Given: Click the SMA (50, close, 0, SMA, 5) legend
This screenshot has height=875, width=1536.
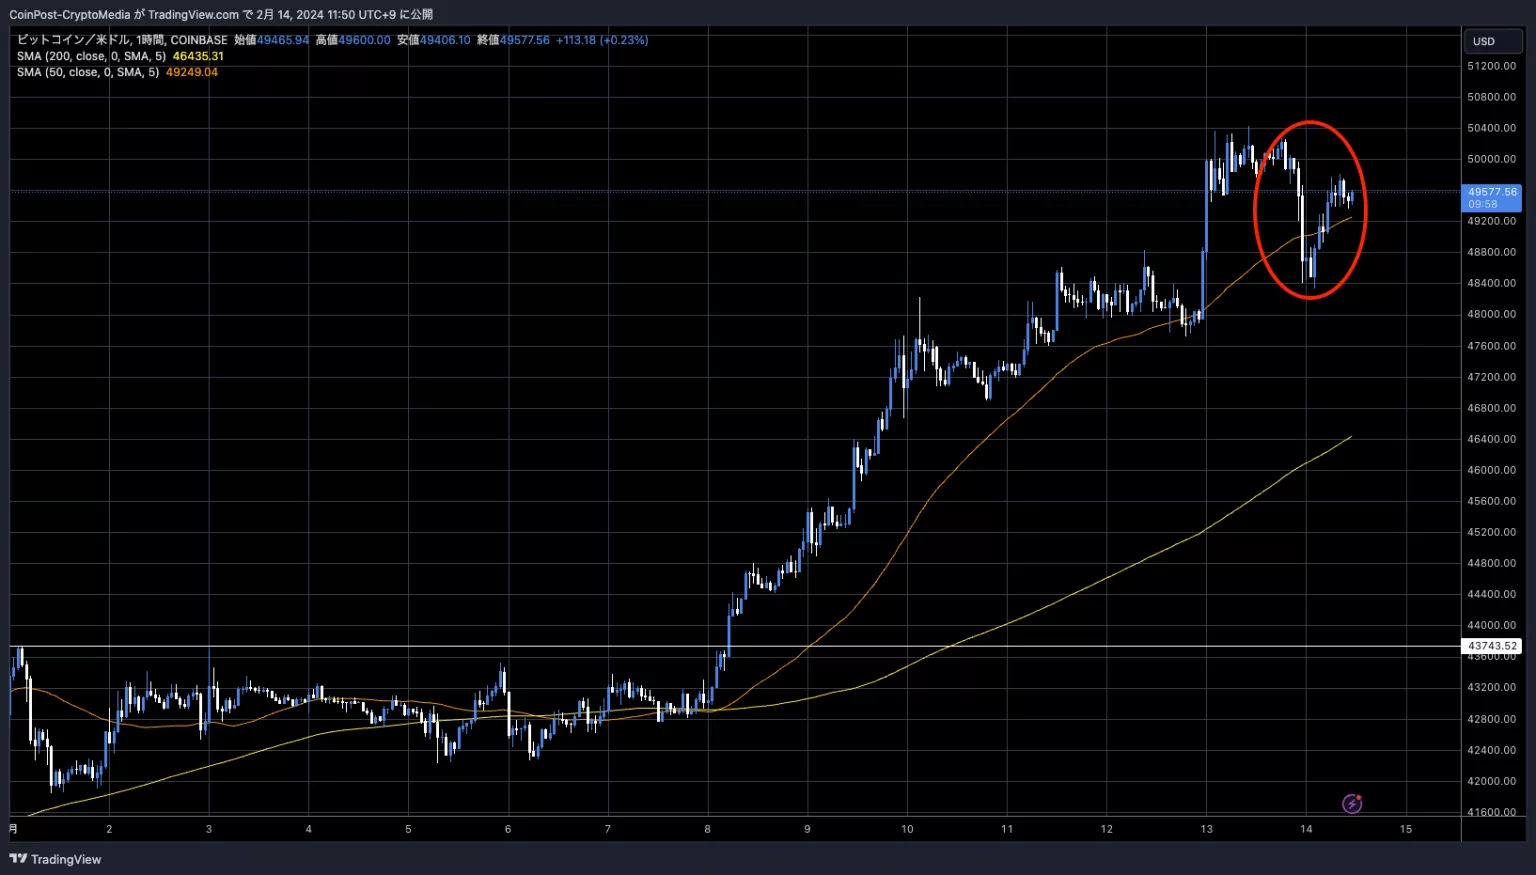Looking at the screenshot, I should pyautogui.click(x=88, y=72).
